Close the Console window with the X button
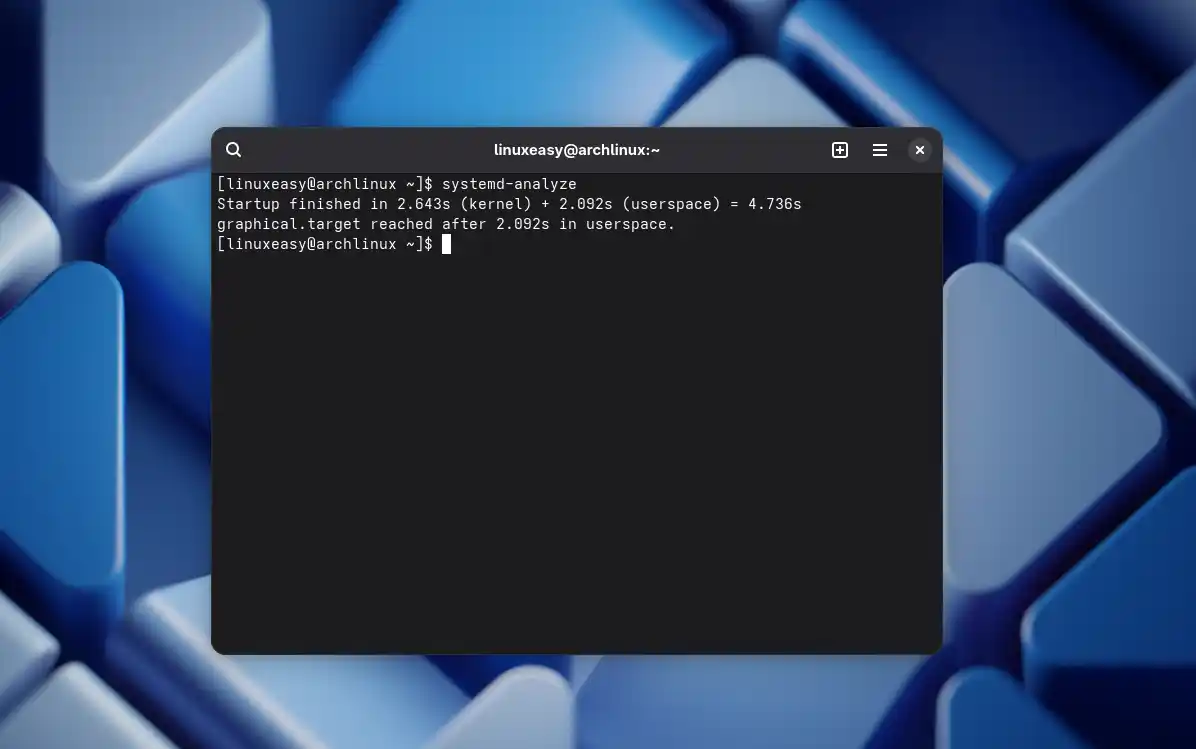Viewport: 1196px width, 749px height. (919, 149)
